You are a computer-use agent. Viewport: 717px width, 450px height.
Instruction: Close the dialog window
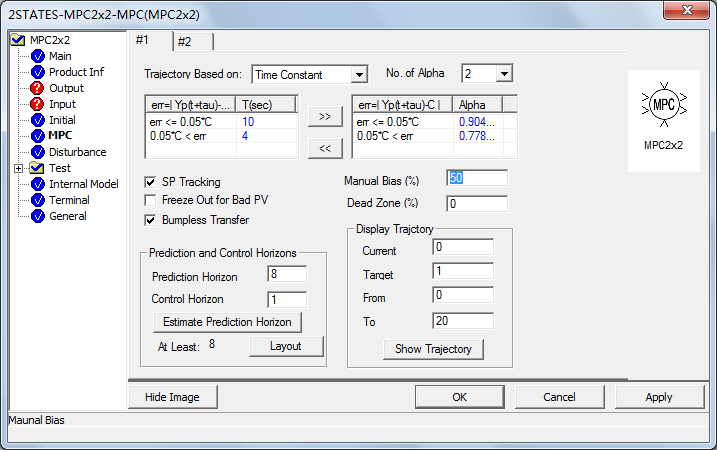[686, 10]
